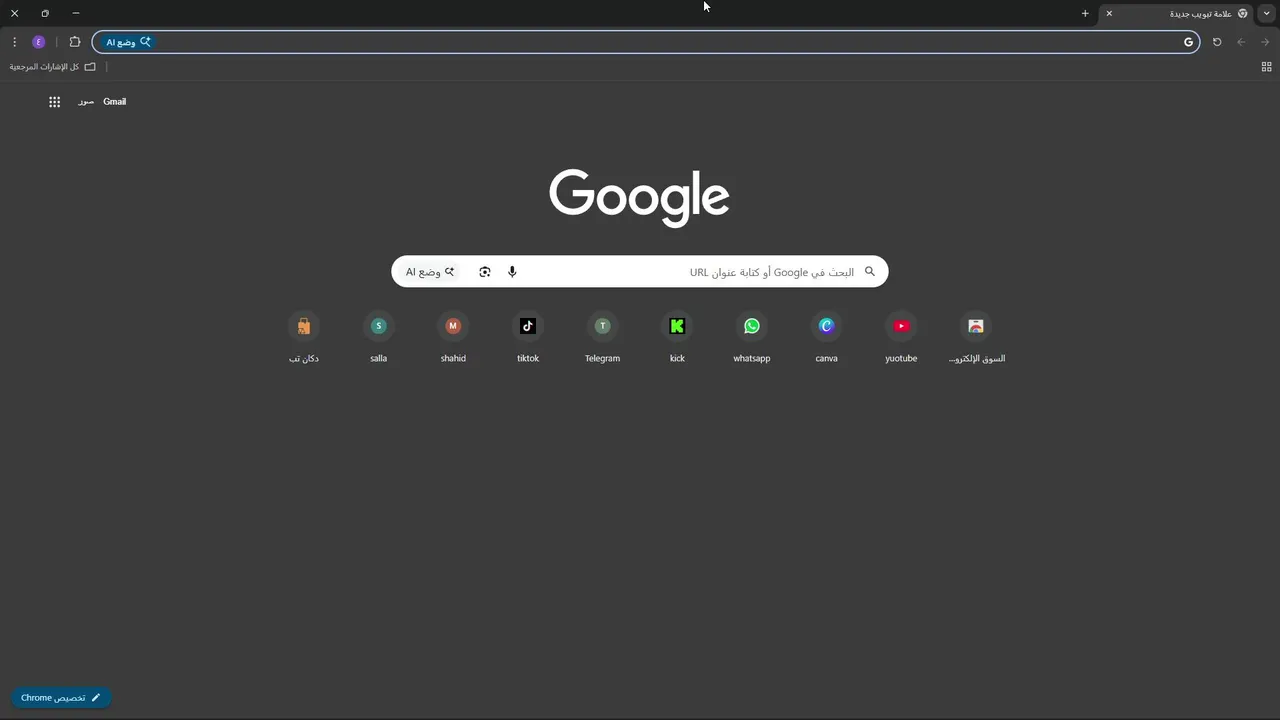Go forward with the forward arrow
This screenshot has width=1280, height=720.
[x=1241, y=42]
